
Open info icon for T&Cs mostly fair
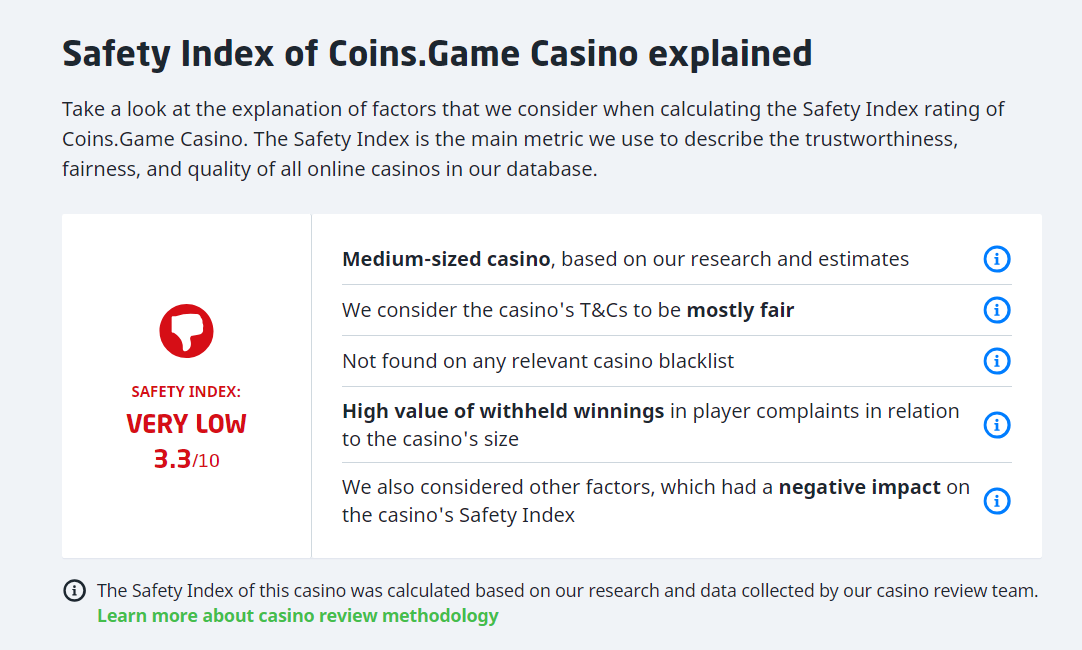point(996,310)
